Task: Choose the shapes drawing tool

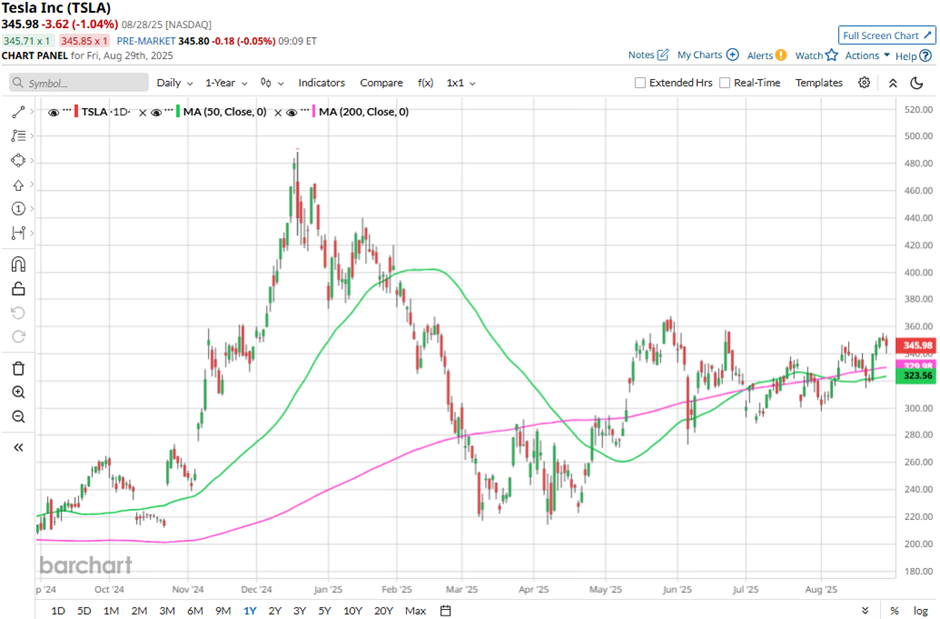Action: click(18, 161)
